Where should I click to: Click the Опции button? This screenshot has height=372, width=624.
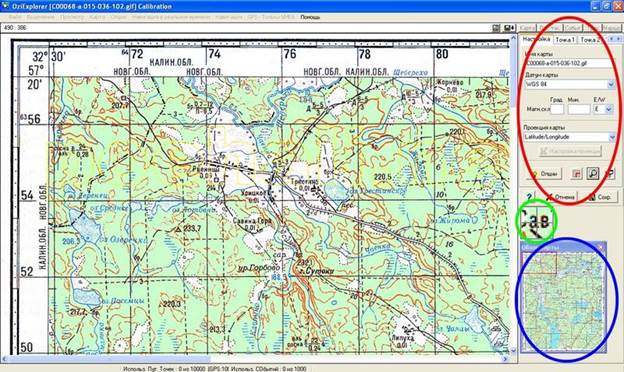pos(544,174)
